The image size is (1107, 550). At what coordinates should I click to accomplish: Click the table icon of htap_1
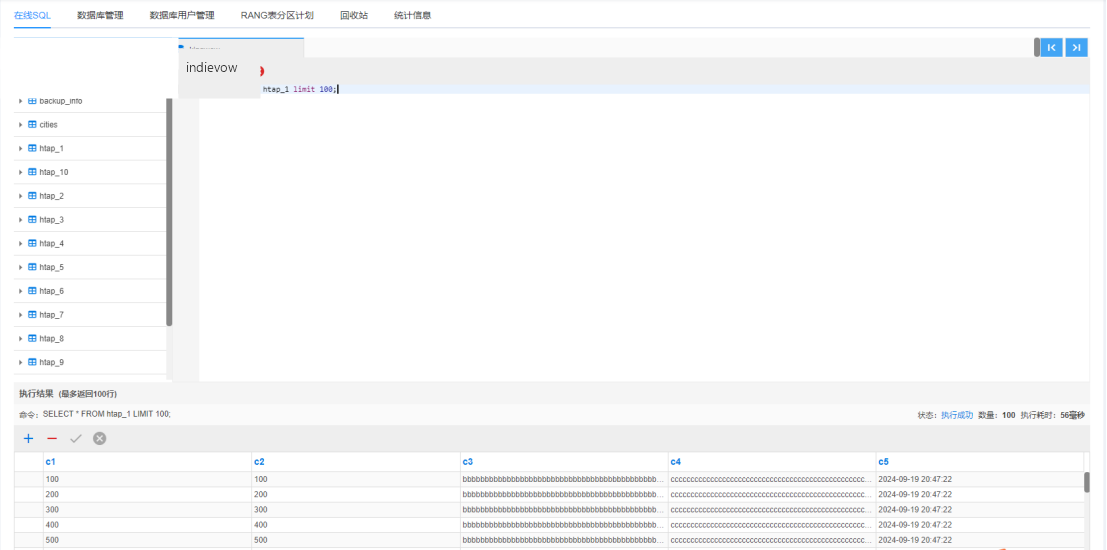(32, 148)
